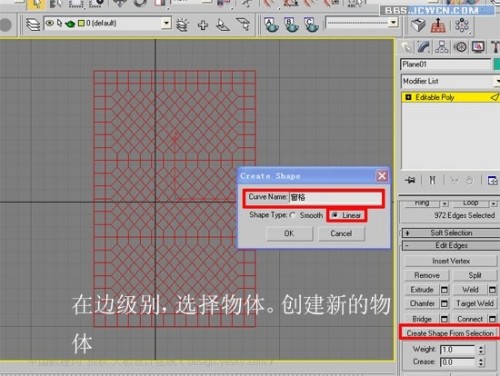This screenshot has height=376, width=500.
Task: Open Bridge settings box
Action: click(444, 319)
